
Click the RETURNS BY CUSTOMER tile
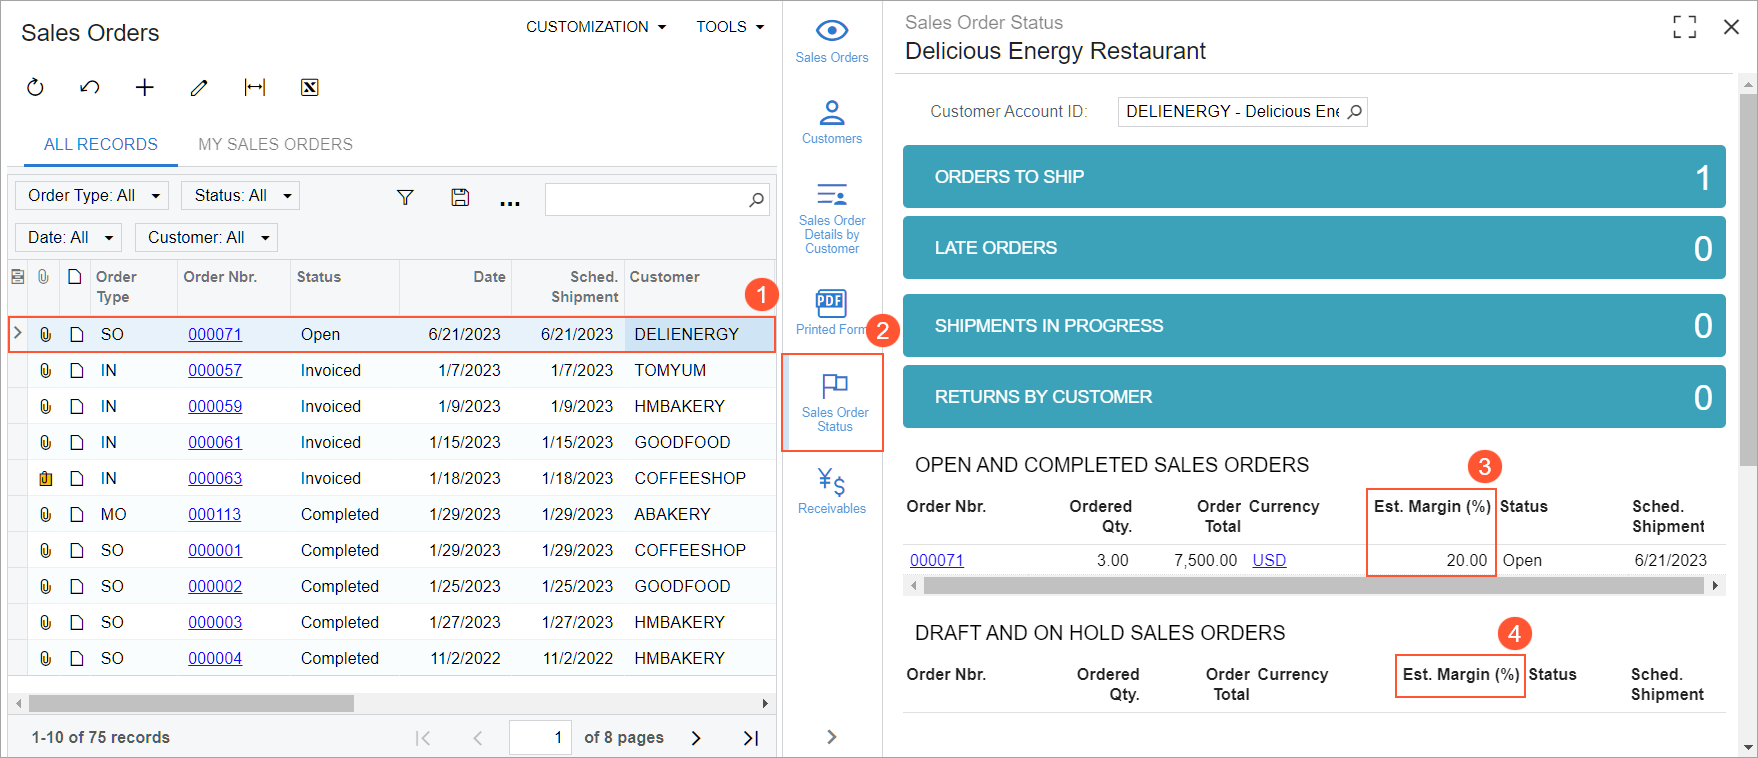[x=1314, y=397]
